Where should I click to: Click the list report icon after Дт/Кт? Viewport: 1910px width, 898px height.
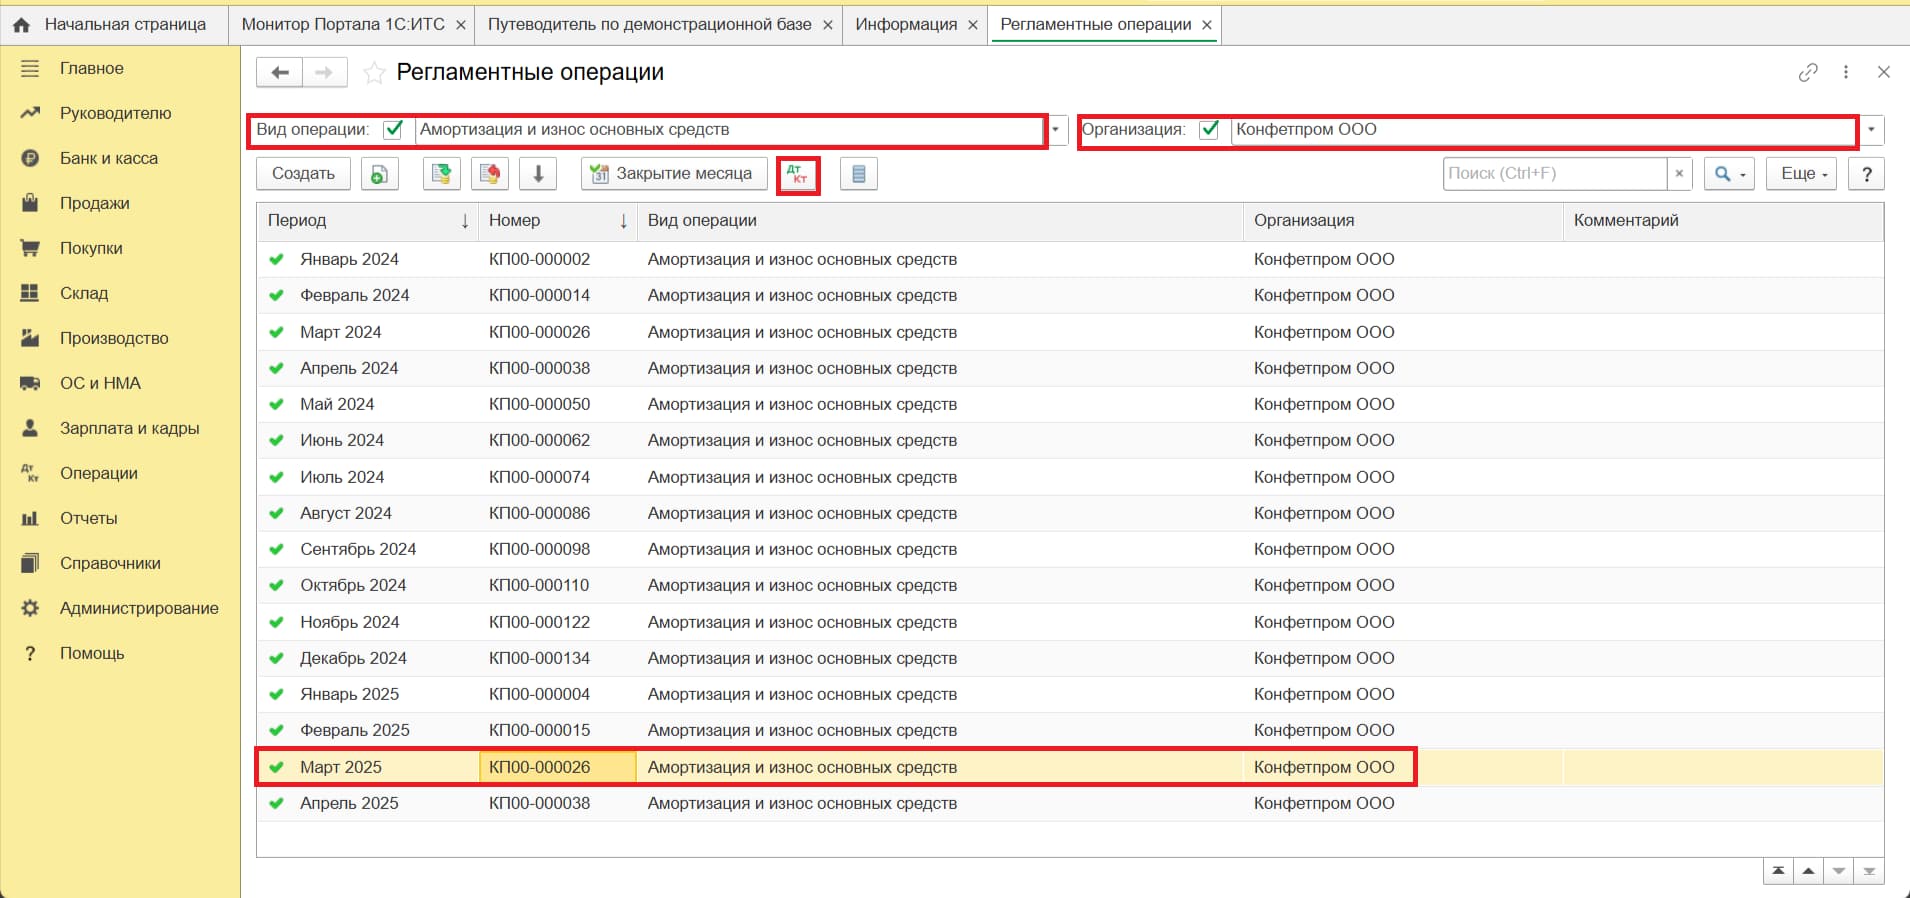tap(858, 174)
